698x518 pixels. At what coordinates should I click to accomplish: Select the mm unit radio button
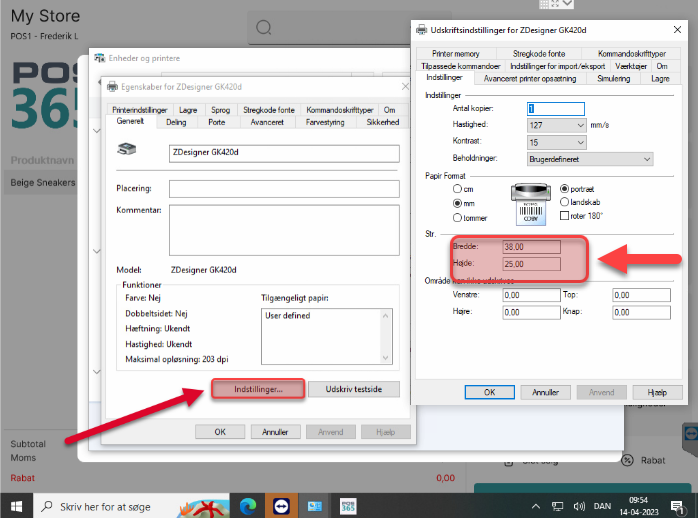pyautogui.click(x=457, y=203)
